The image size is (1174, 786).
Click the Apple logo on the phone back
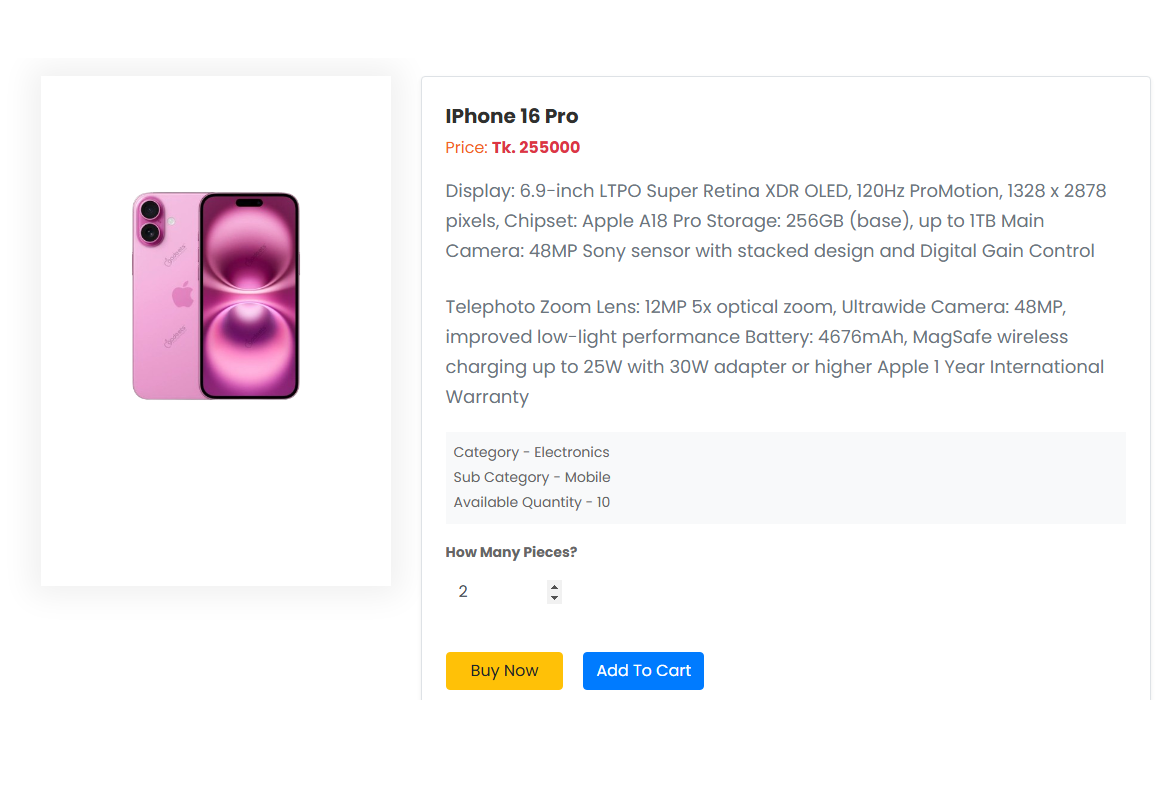(x=182, y=295)
